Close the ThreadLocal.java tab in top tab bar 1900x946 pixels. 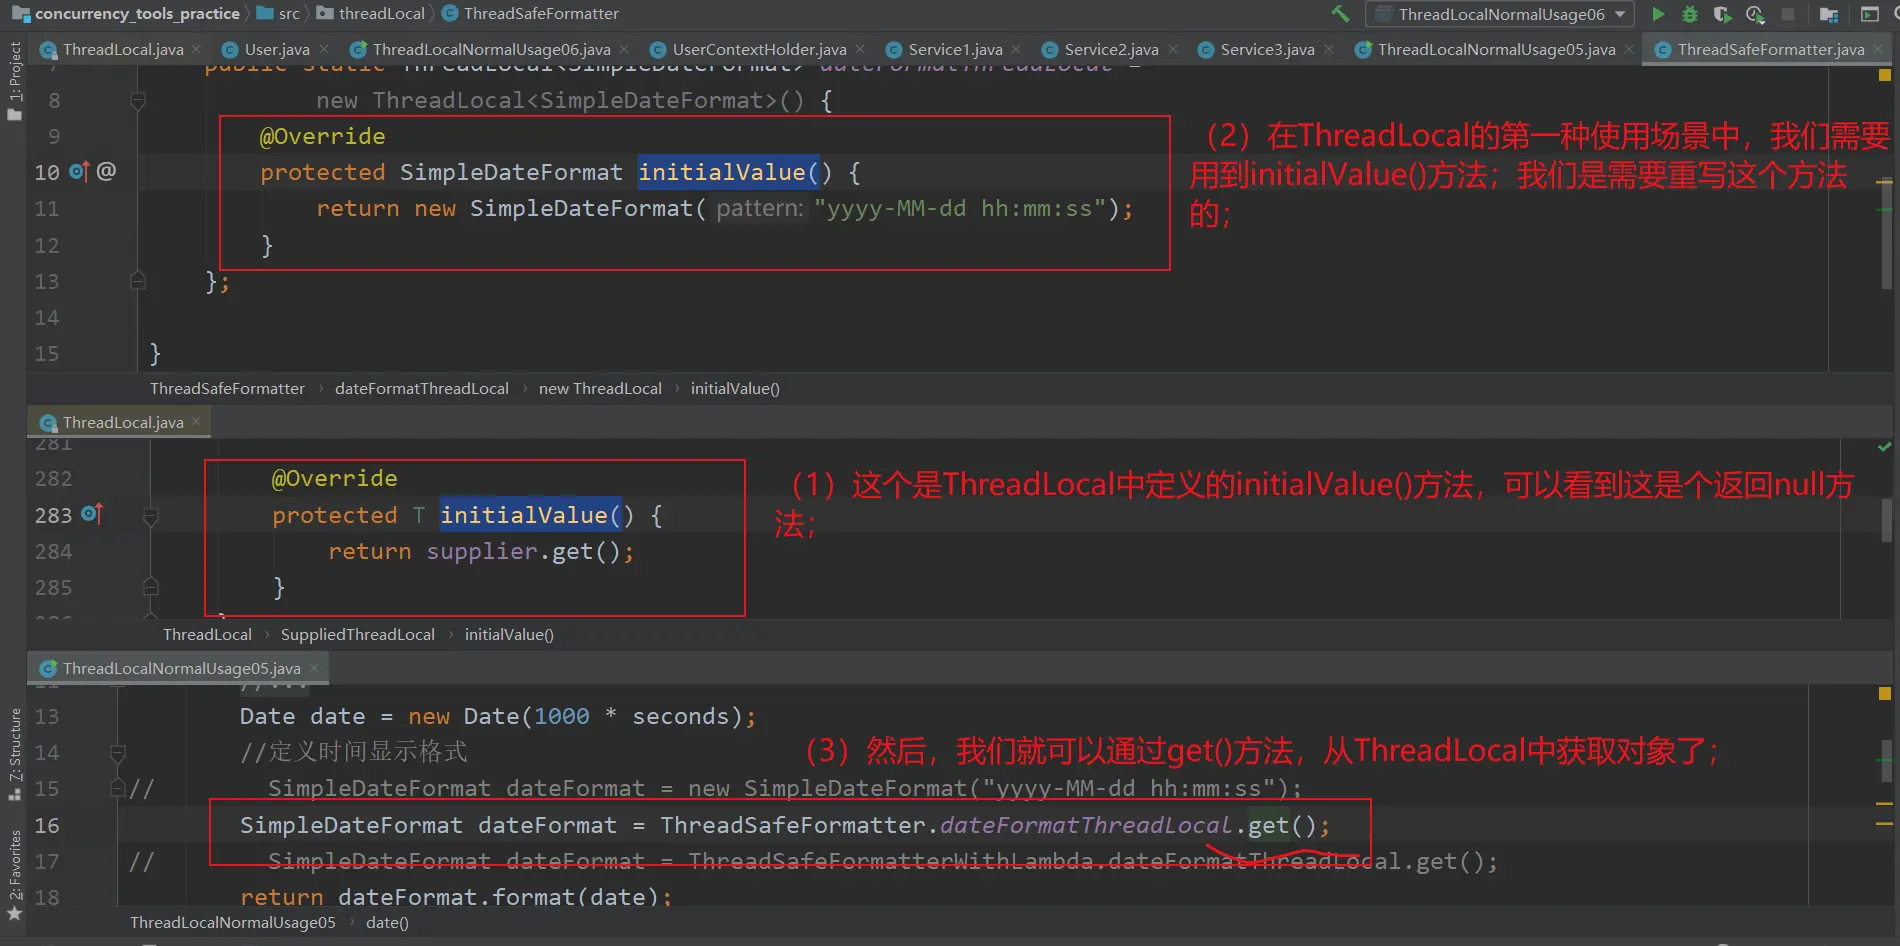tap(196, 49)
